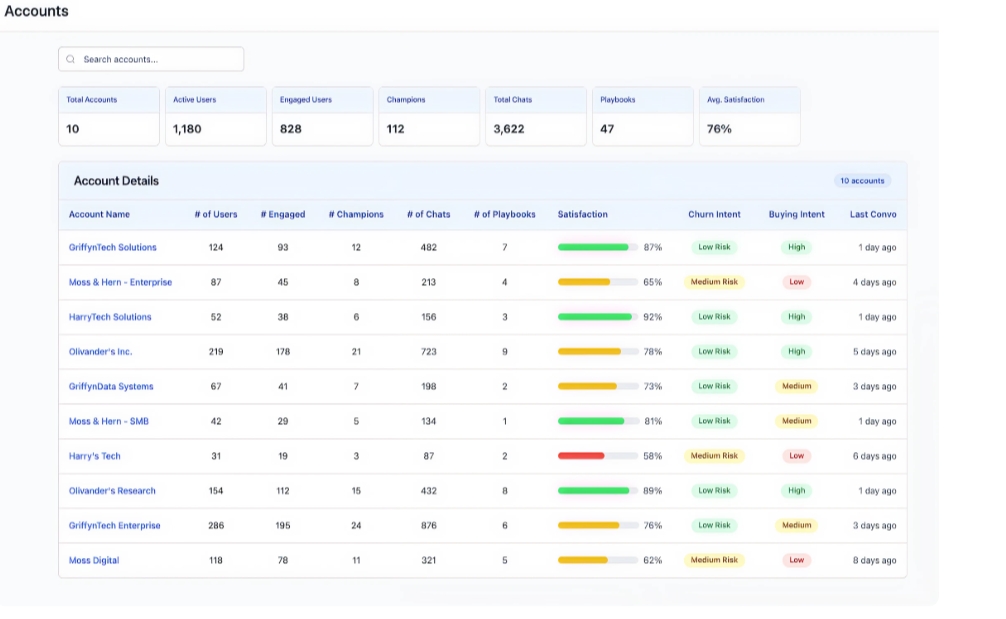
Task: Focus the Search accounts field
Action: pos(151,59)
